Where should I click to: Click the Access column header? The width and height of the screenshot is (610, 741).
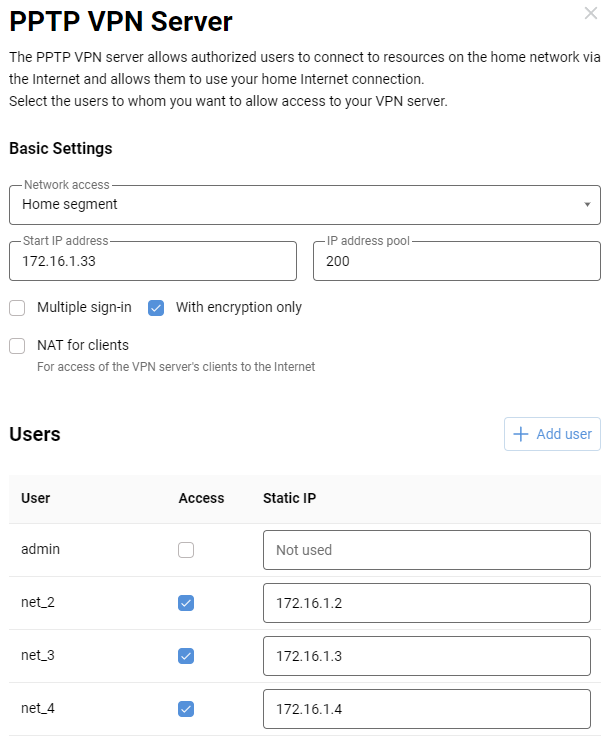201,498
